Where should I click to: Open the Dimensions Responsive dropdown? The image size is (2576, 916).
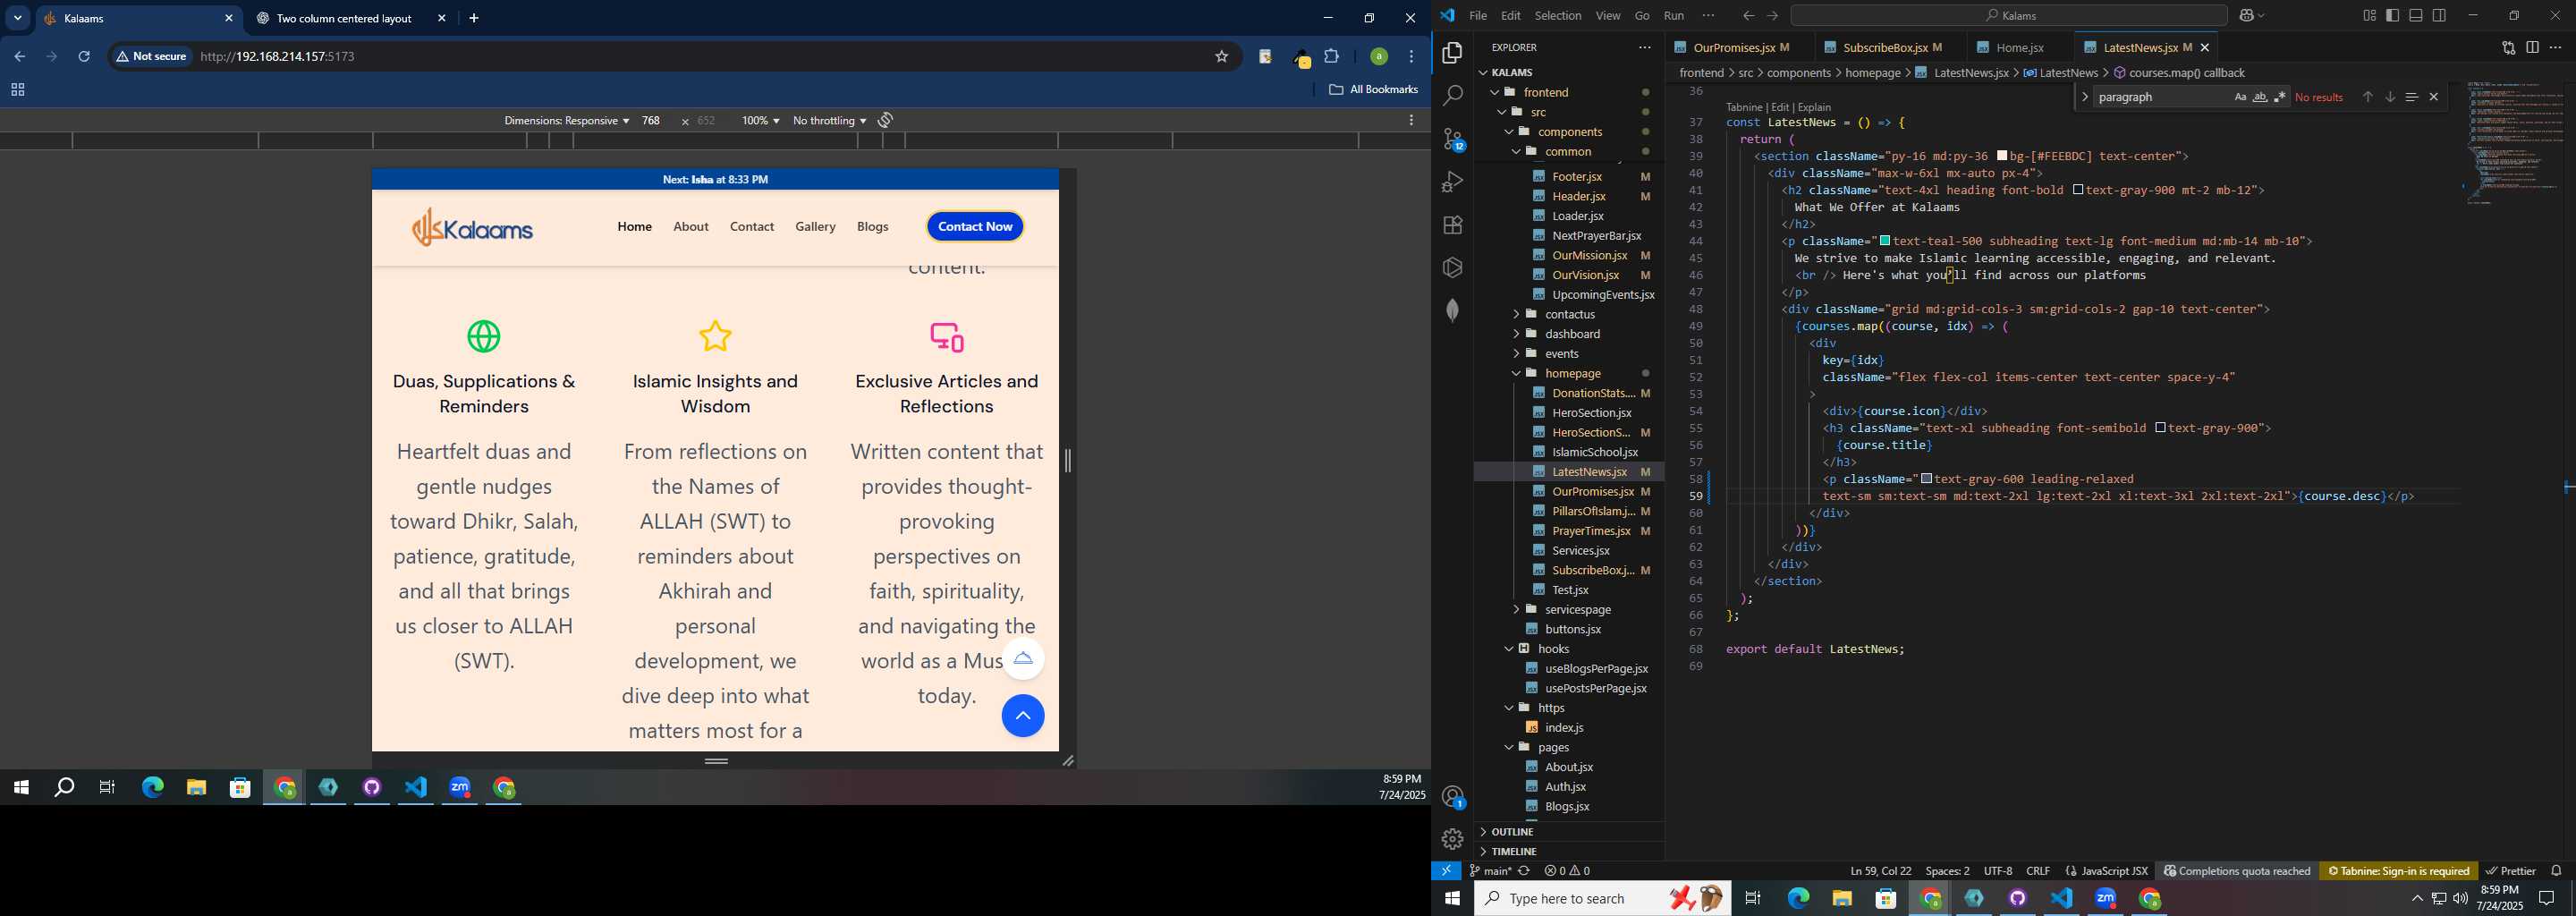(x=566, y=120)
